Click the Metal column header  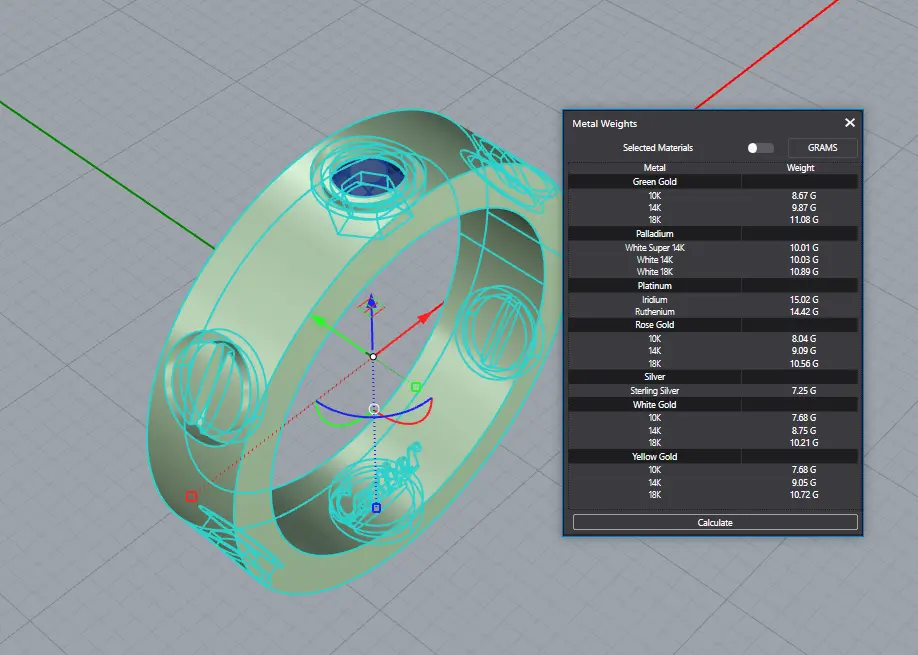(655, 168)
